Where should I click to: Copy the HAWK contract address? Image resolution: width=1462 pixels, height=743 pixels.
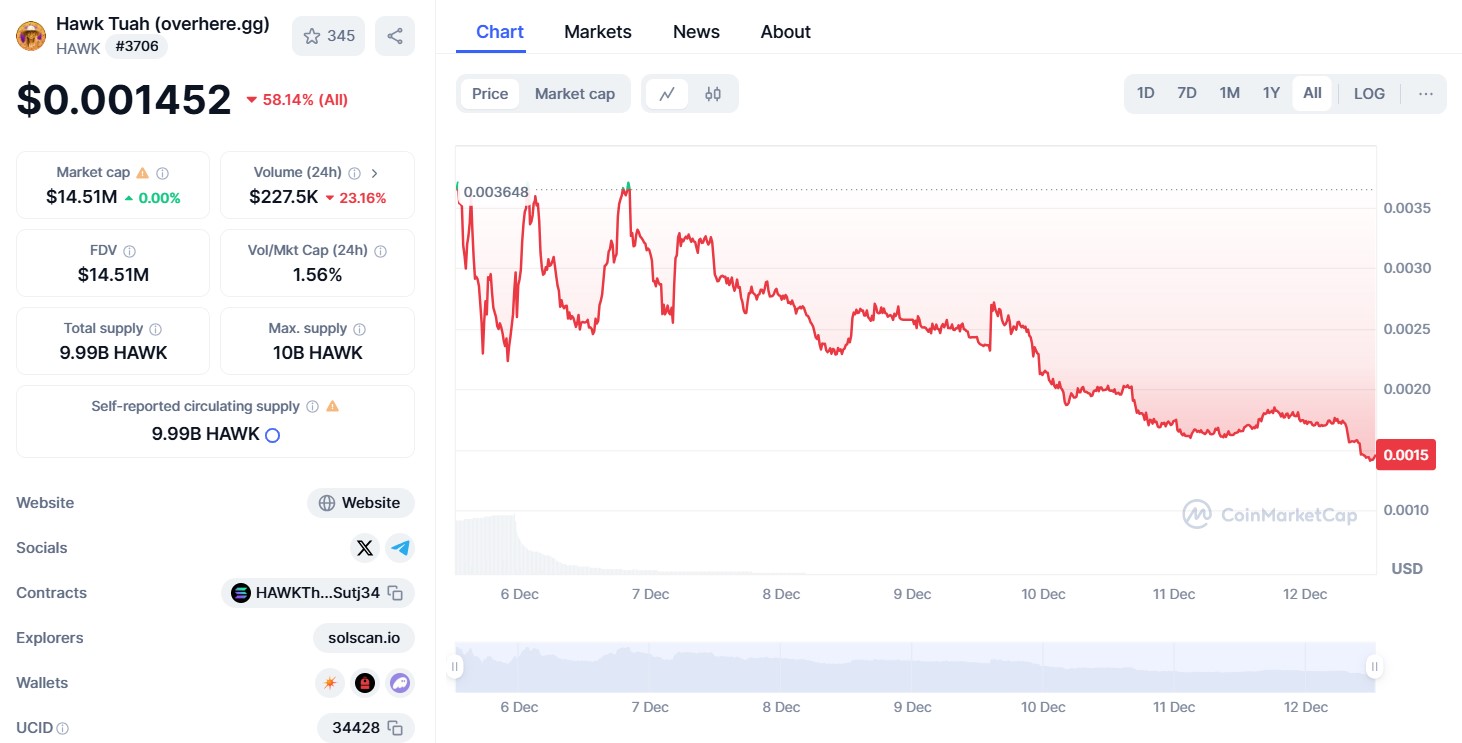(x=395, y=593)
